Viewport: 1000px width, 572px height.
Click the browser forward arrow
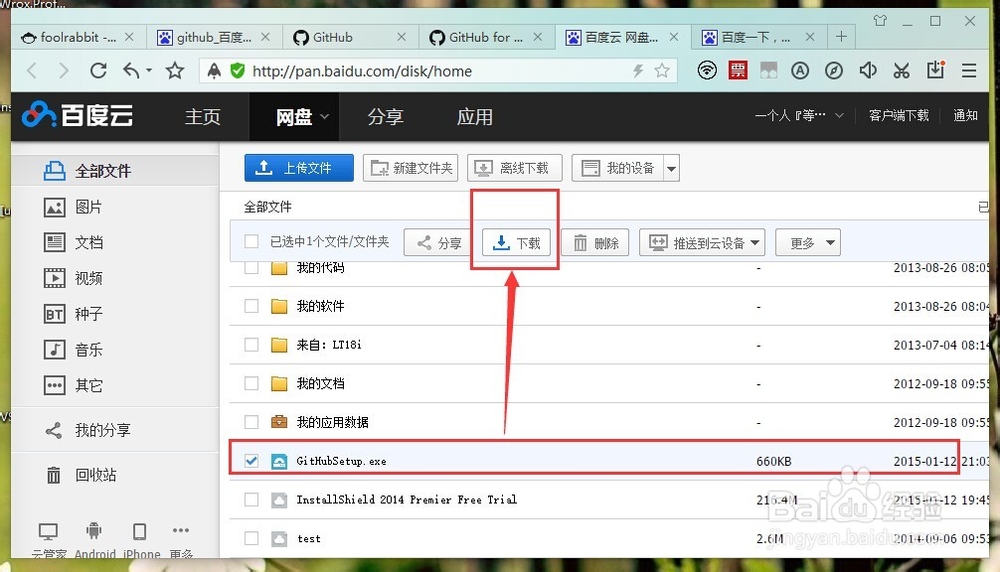tap(63, 71)
